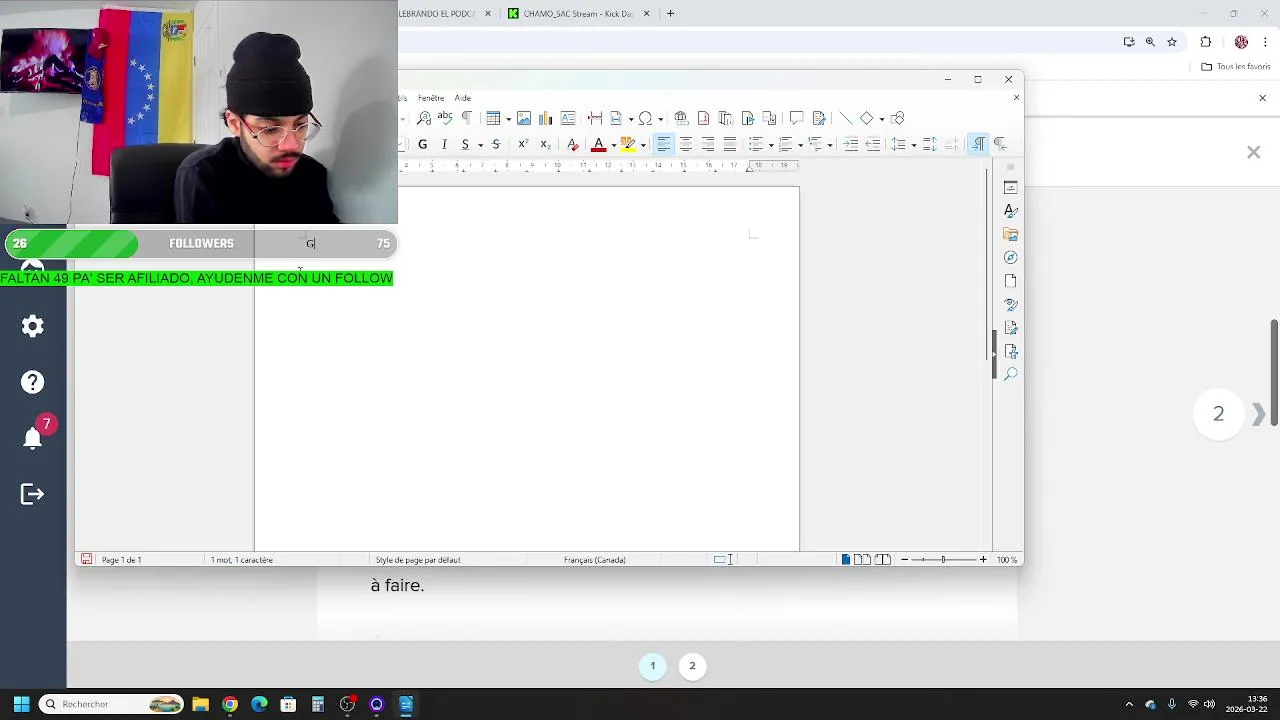The height and width of the screenshot is (720, 1280).
Task: Select the insert line tool
Action: 845,118
